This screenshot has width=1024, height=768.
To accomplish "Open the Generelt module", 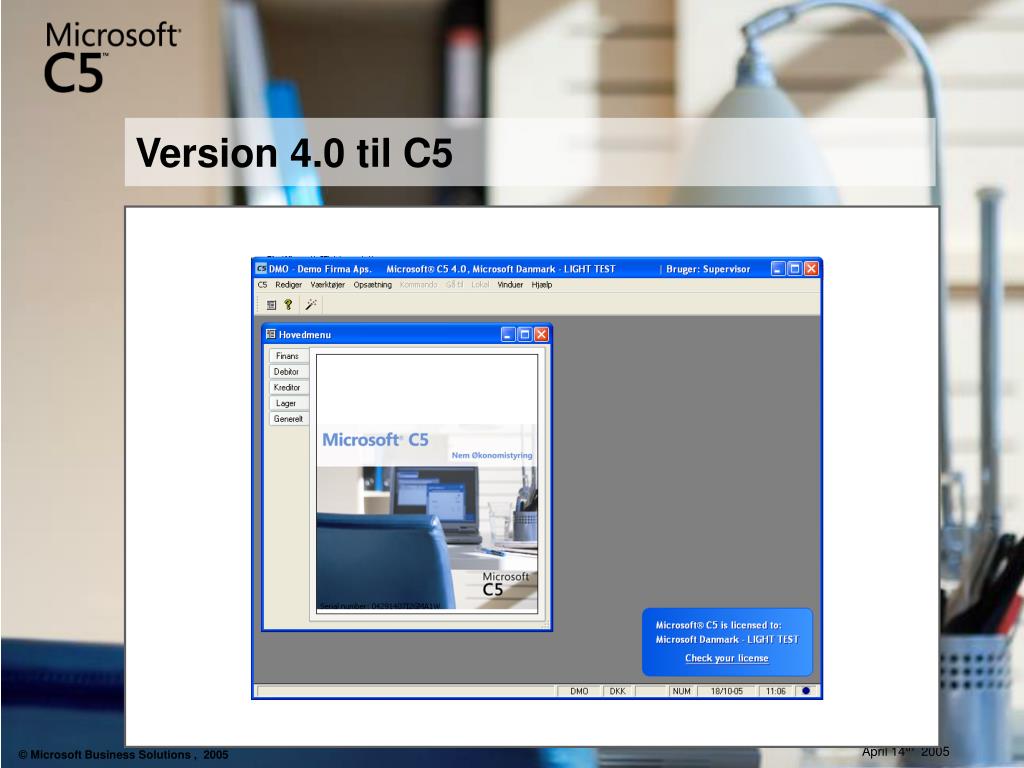I will pos(287,419).
